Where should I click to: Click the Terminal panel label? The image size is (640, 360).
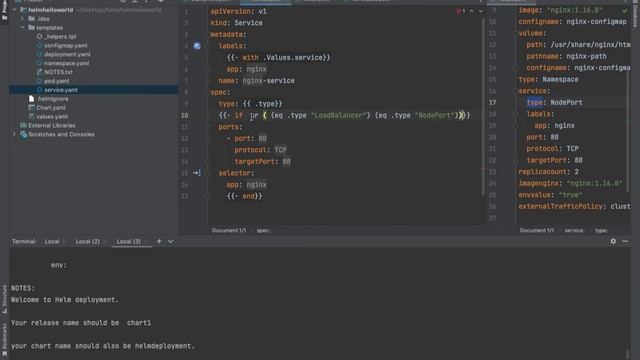click(24, 242)
